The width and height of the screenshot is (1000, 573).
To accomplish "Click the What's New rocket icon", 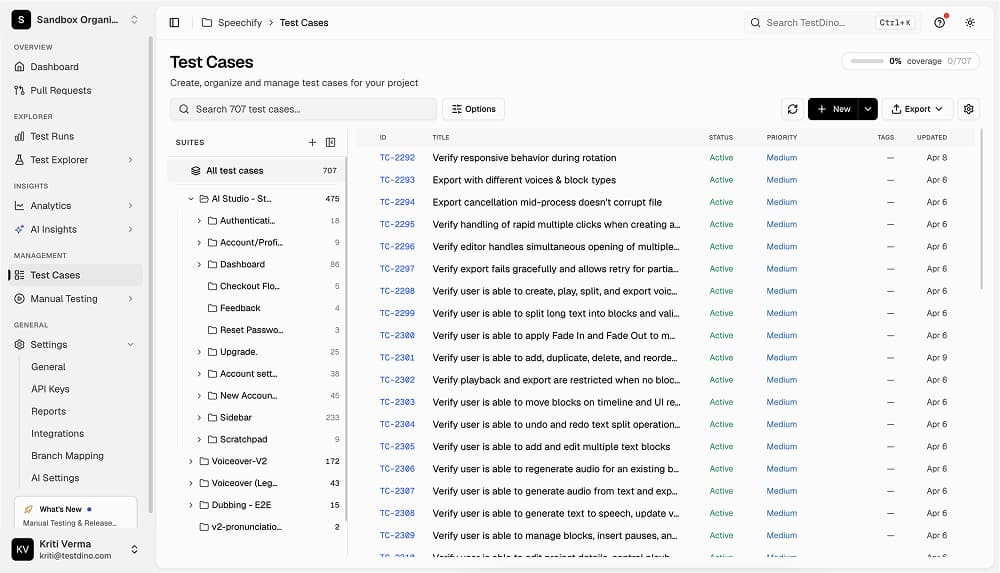I will pyautogui.click(x=28, y=509).
